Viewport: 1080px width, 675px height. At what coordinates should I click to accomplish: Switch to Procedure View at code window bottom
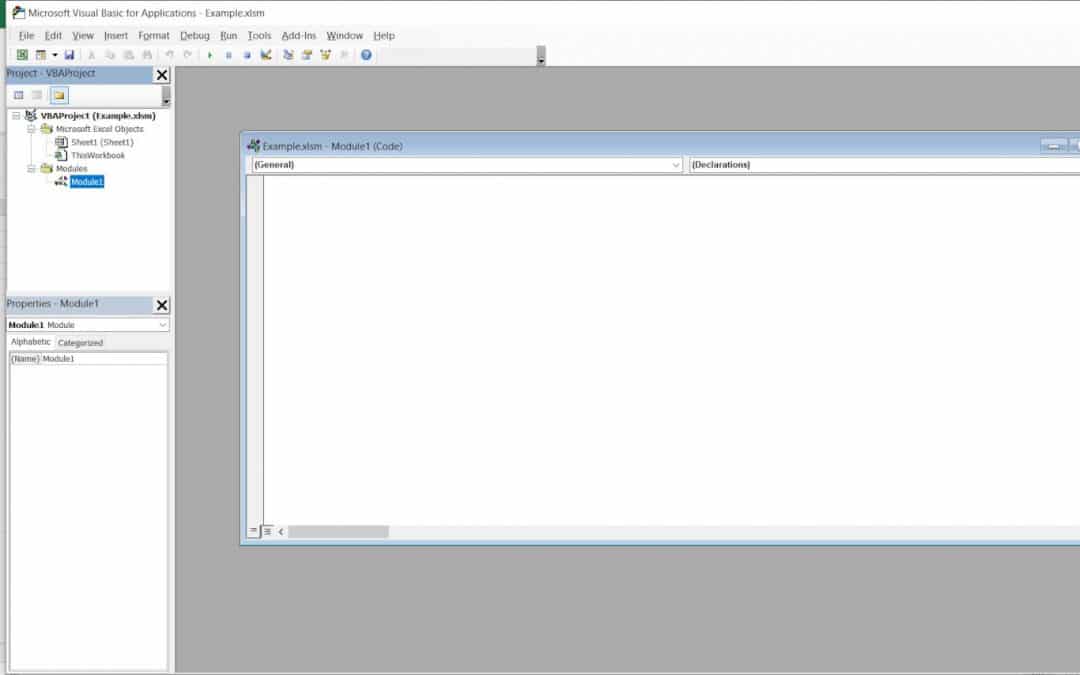pos(253,532)
